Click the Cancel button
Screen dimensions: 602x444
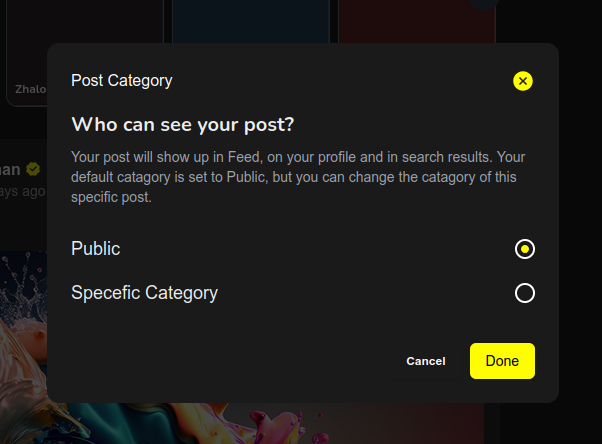coord(426,361)
